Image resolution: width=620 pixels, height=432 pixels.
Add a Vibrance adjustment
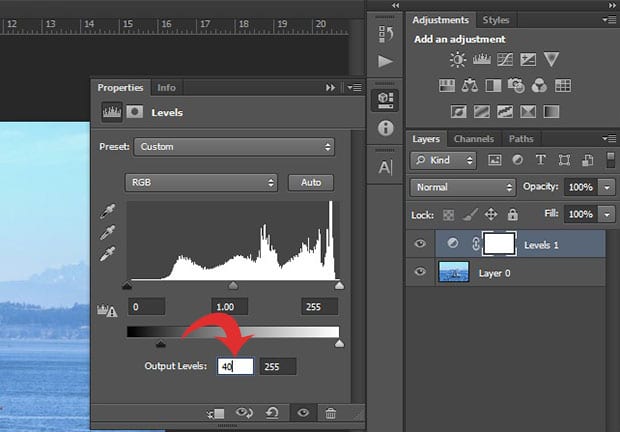[551, 60]
